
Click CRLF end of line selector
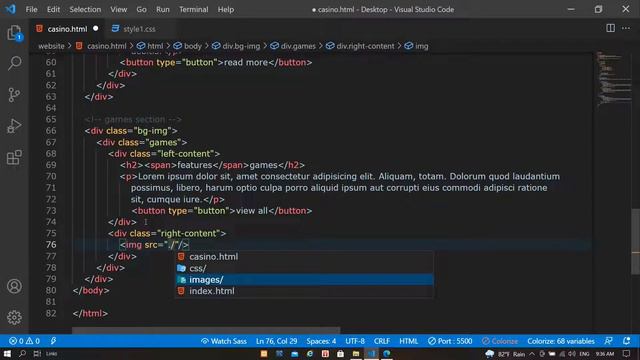pos(381,341)
